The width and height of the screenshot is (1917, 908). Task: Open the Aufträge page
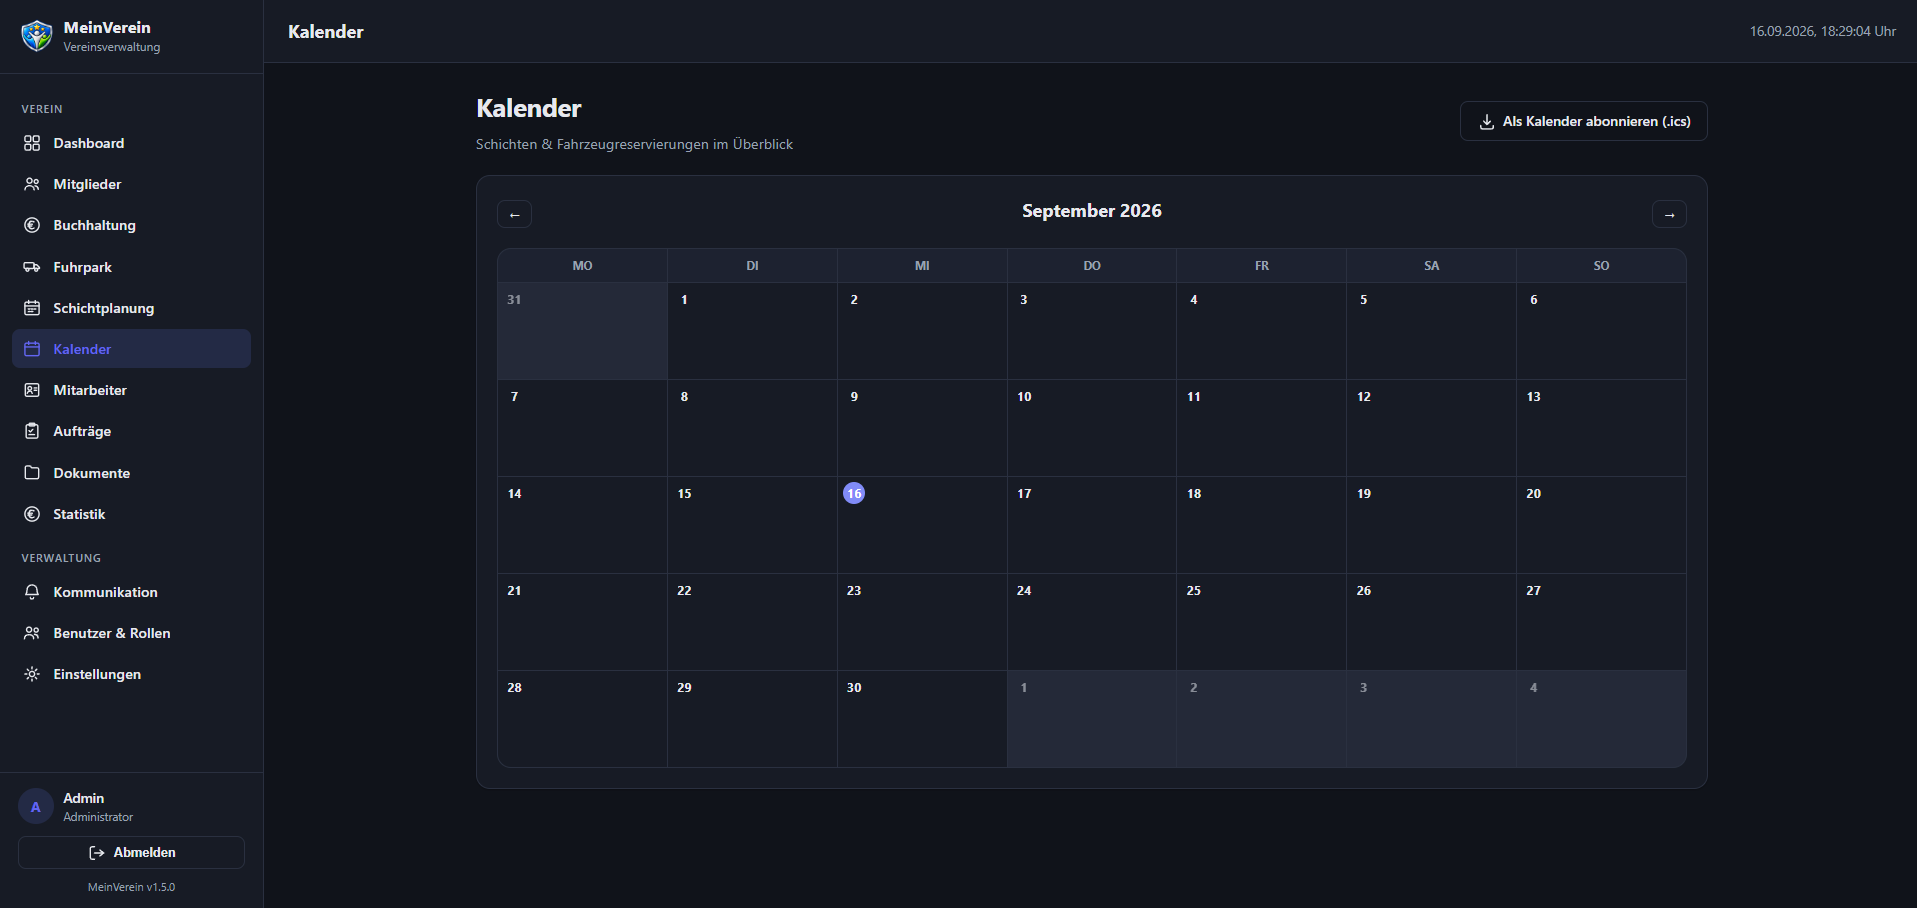131,431
